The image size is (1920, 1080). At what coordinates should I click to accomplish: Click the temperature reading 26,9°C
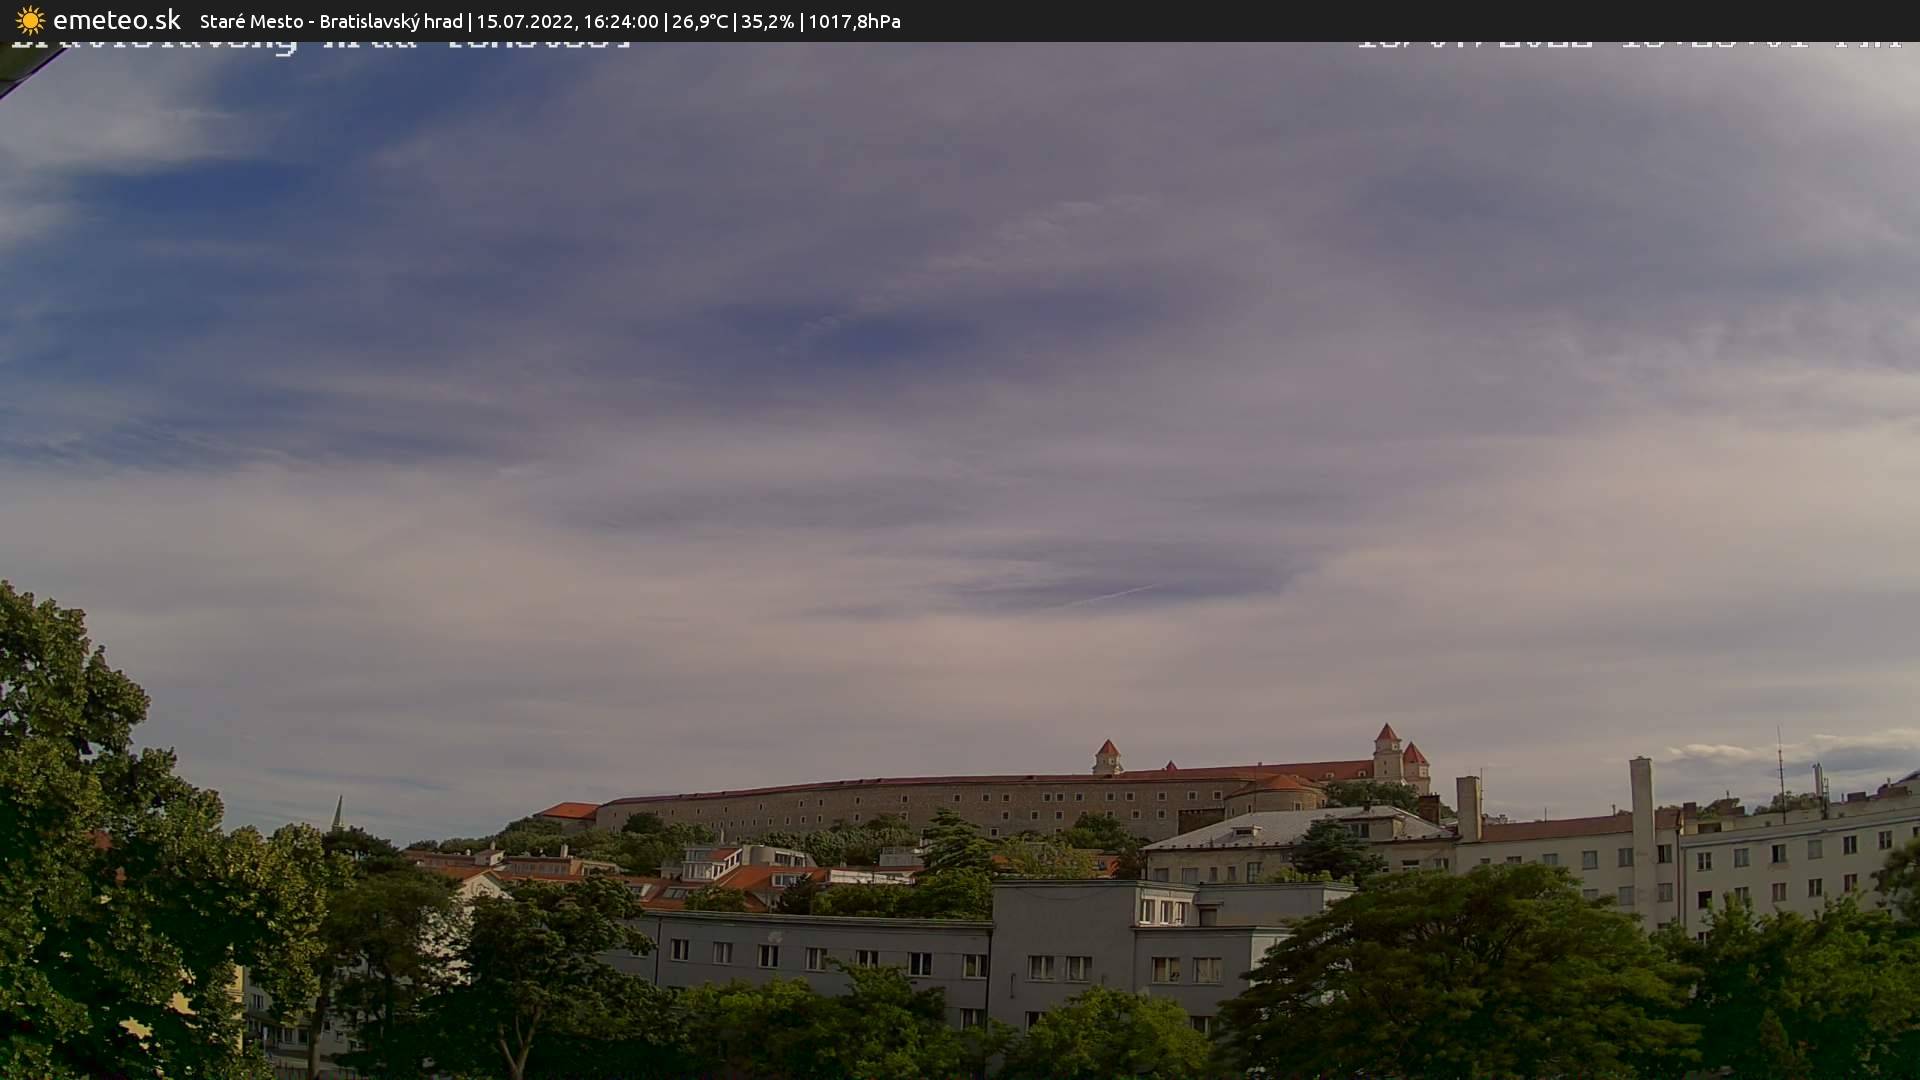pyautogui.click(x=701, y=20)
